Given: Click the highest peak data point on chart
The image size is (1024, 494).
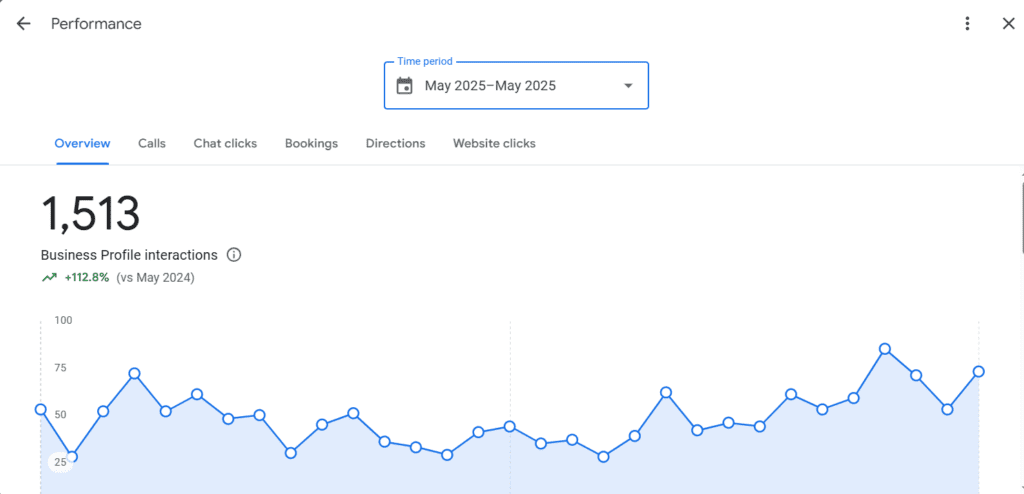Looking at the screenshot, I should tap(885, 349).
